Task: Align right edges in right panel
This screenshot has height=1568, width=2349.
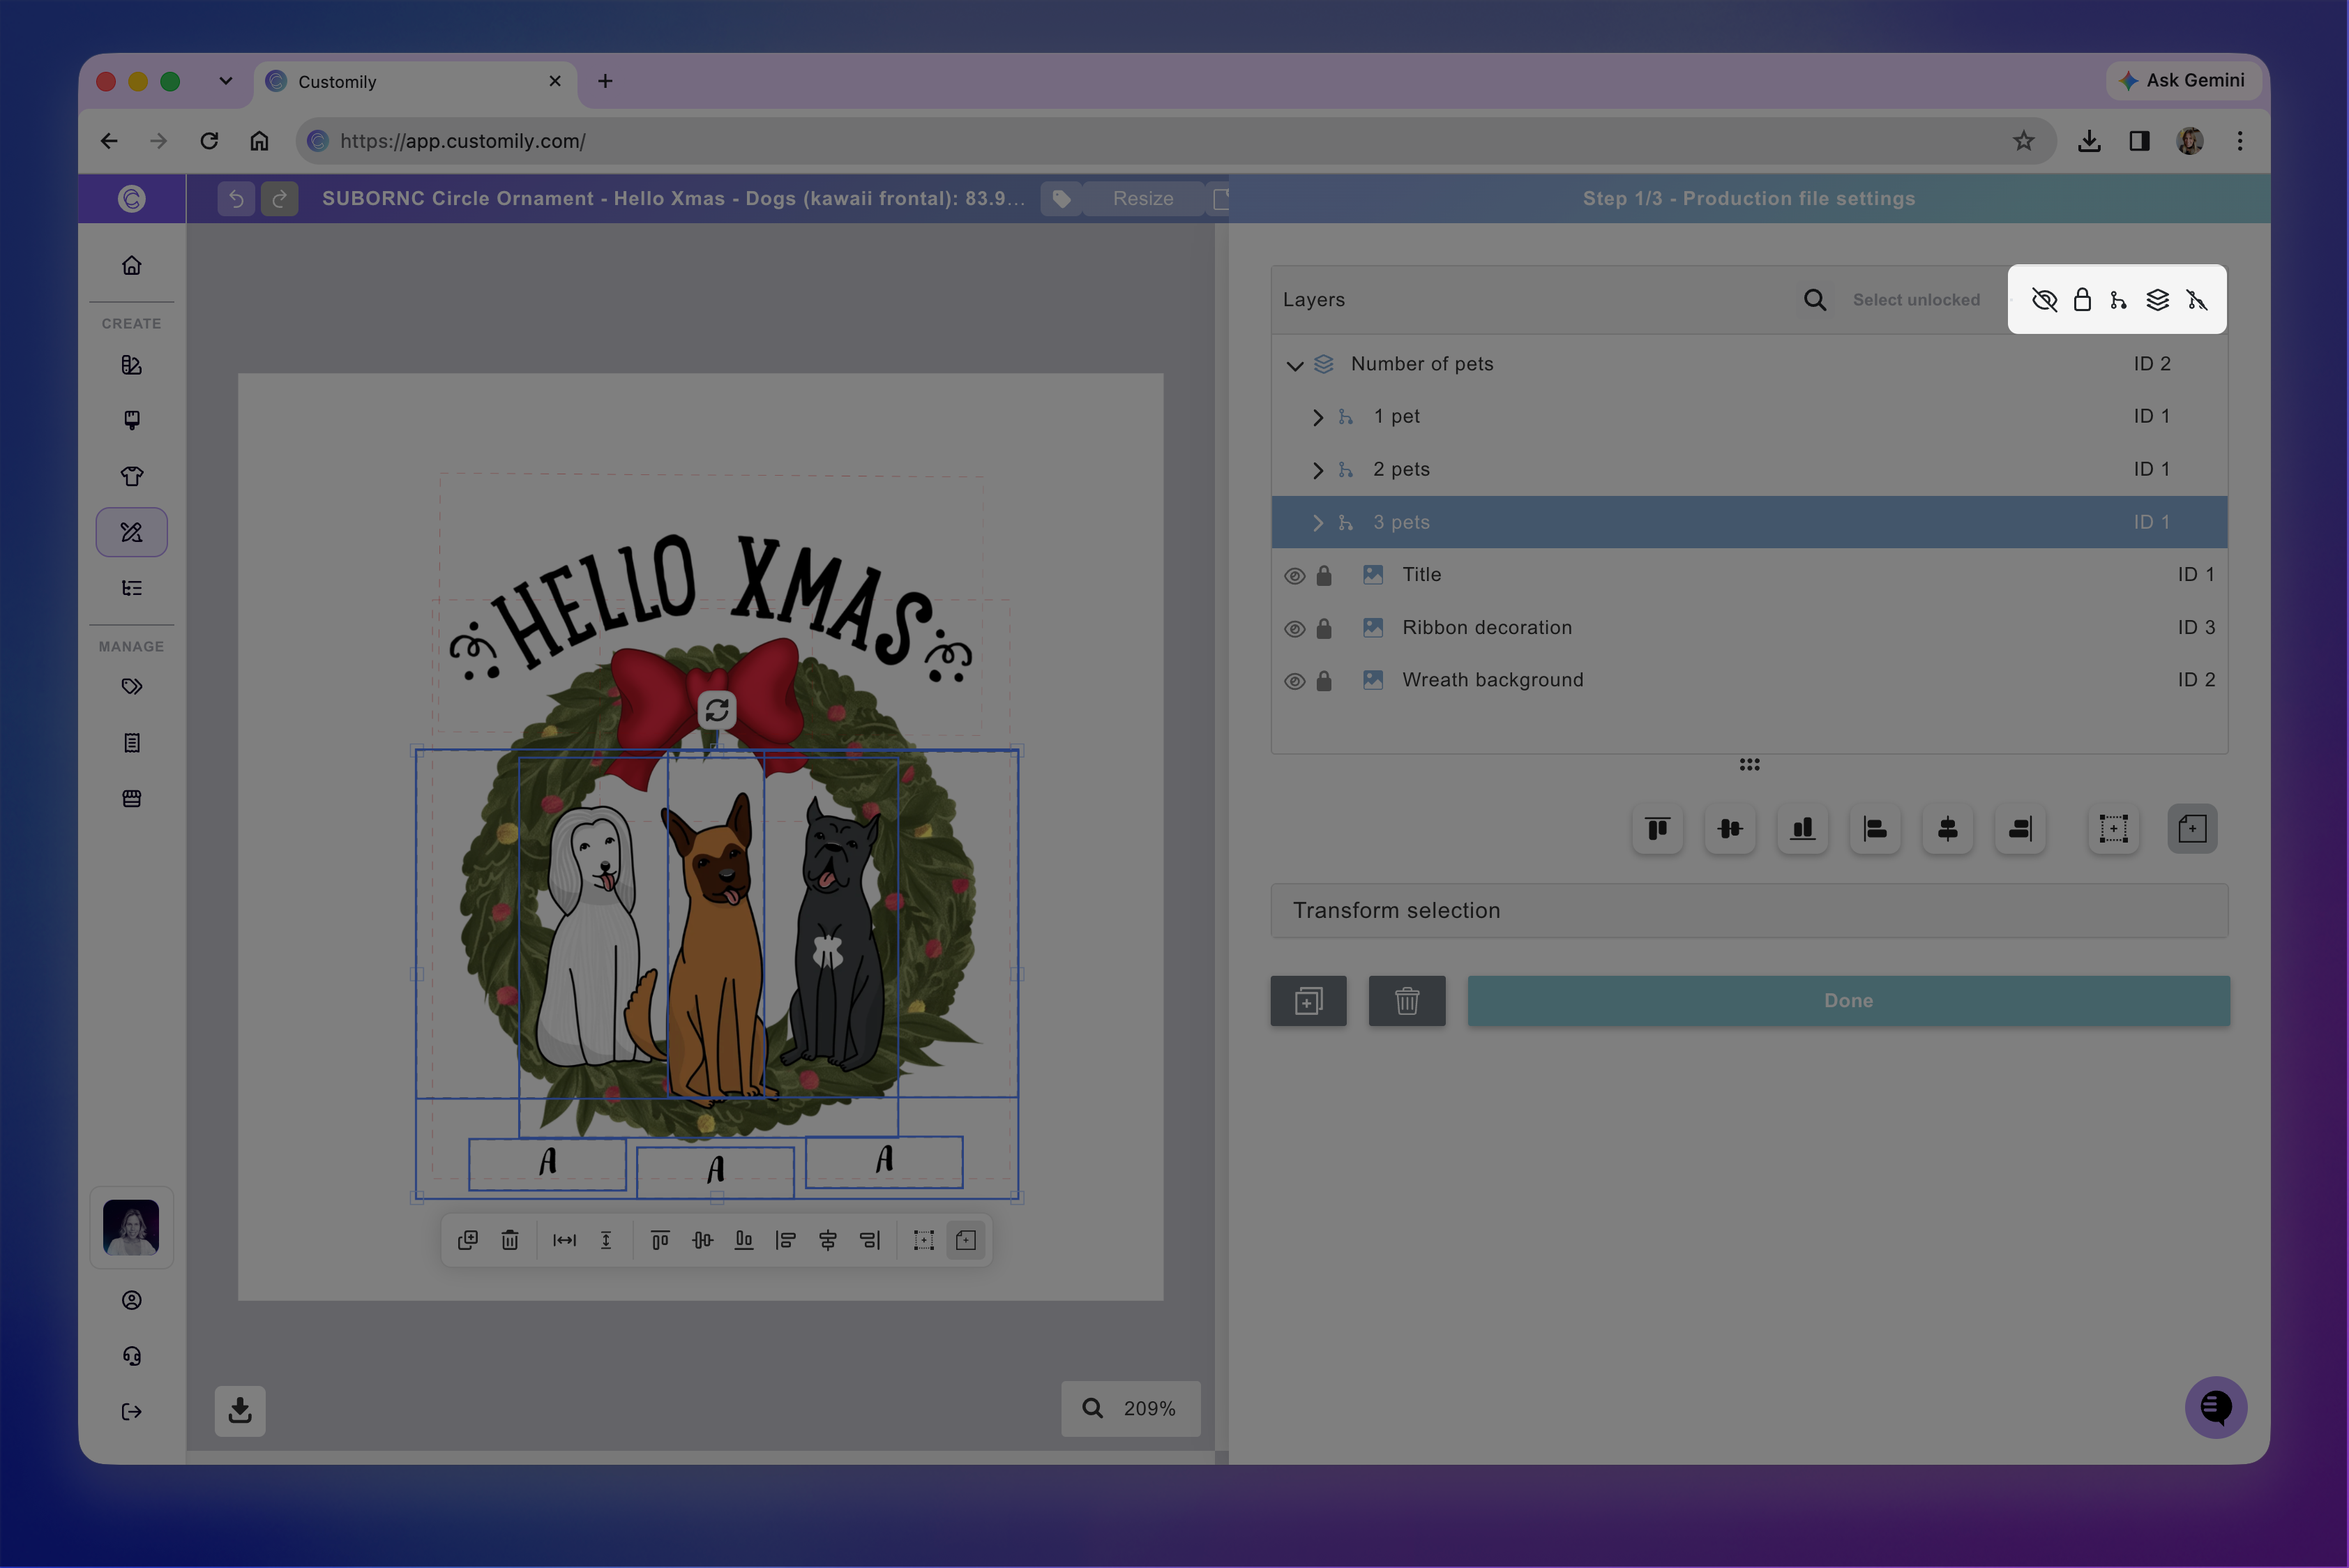Action: (2020, 828)
